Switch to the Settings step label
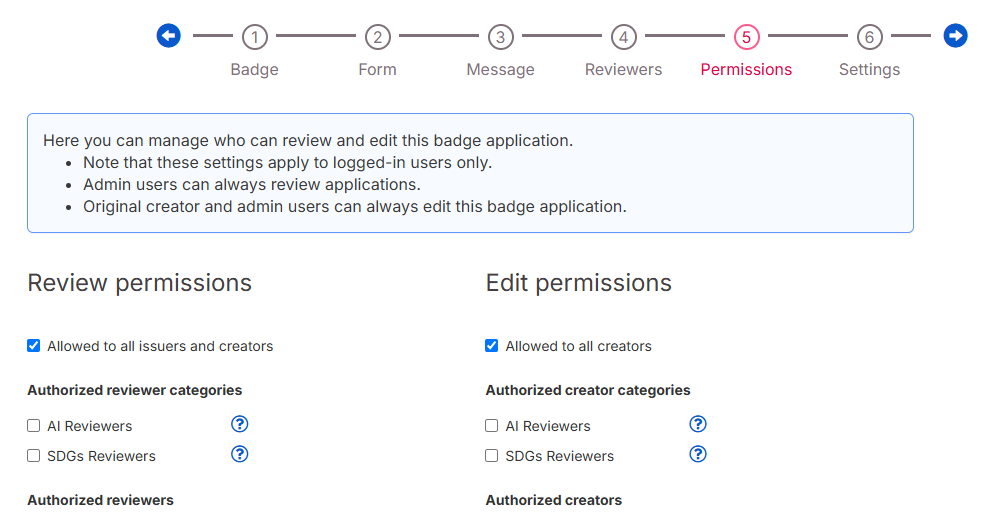 click(x=869, y=69)
